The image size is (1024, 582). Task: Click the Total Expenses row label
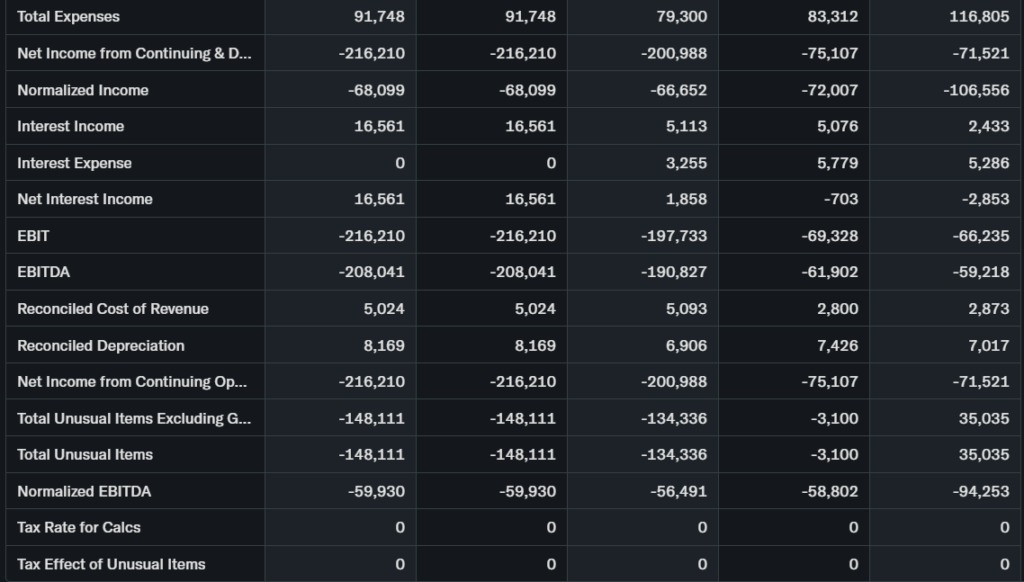pyautogui.click(x=68, y=17)
